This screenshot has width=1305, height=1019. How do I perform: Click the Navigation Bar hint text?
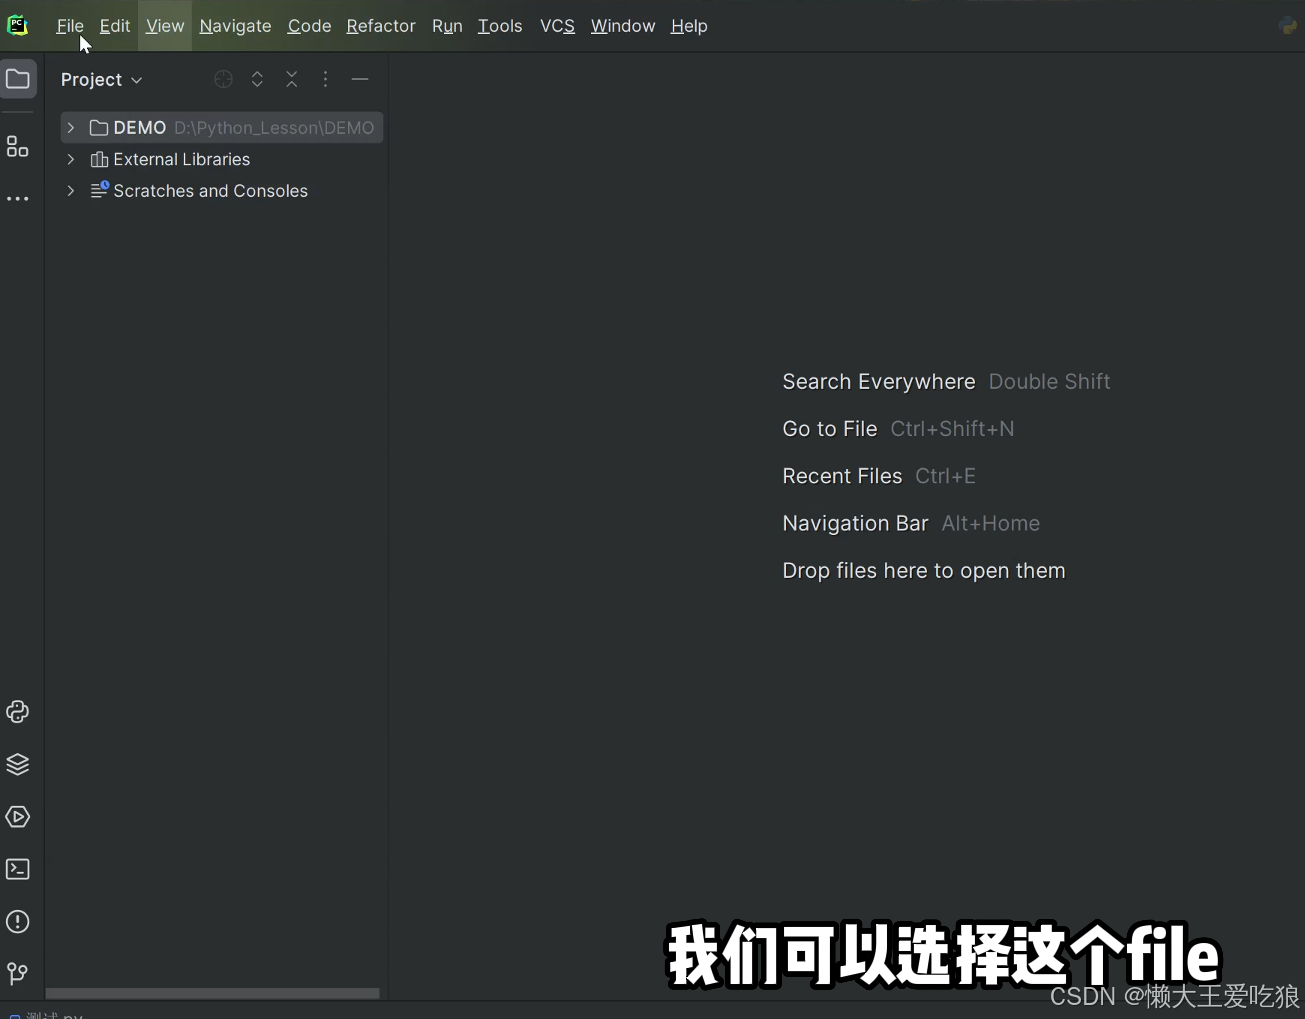point(855,523)
